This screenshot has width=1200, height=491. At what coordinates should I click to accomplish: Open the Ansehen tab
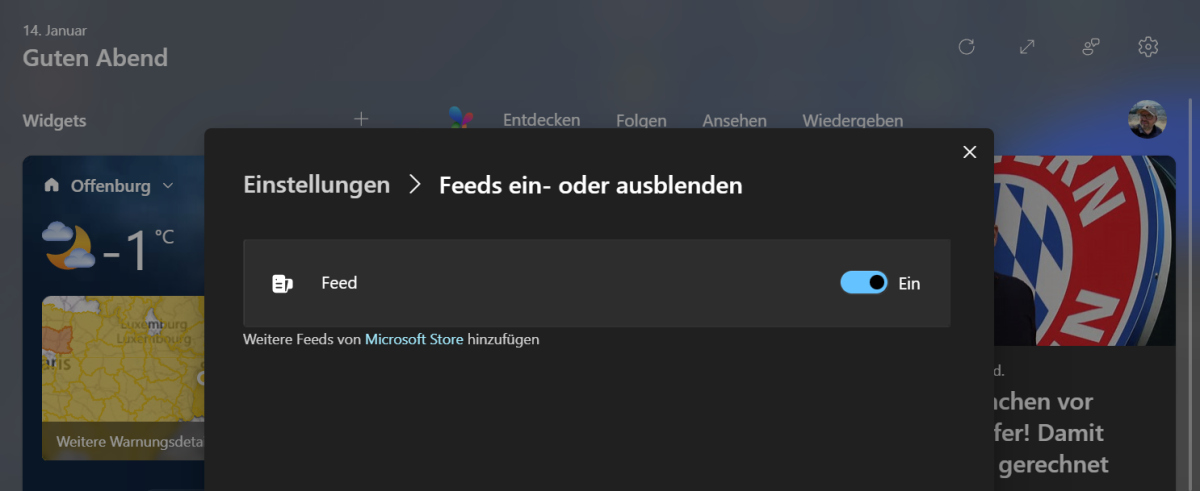pos(734,121)
